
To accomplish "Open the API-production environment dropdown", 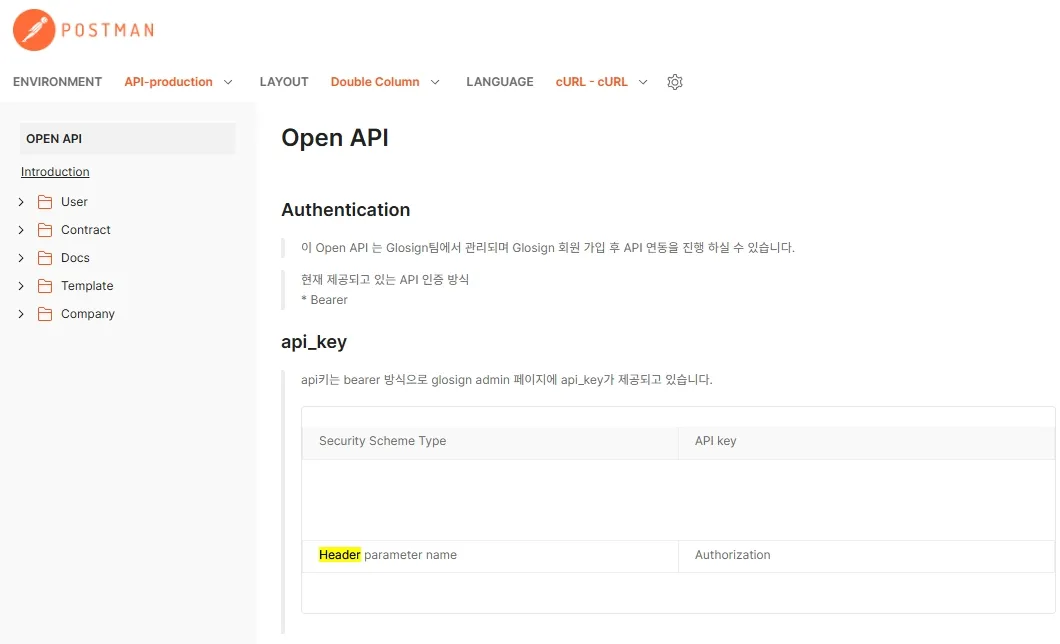I will click(228, 82).
